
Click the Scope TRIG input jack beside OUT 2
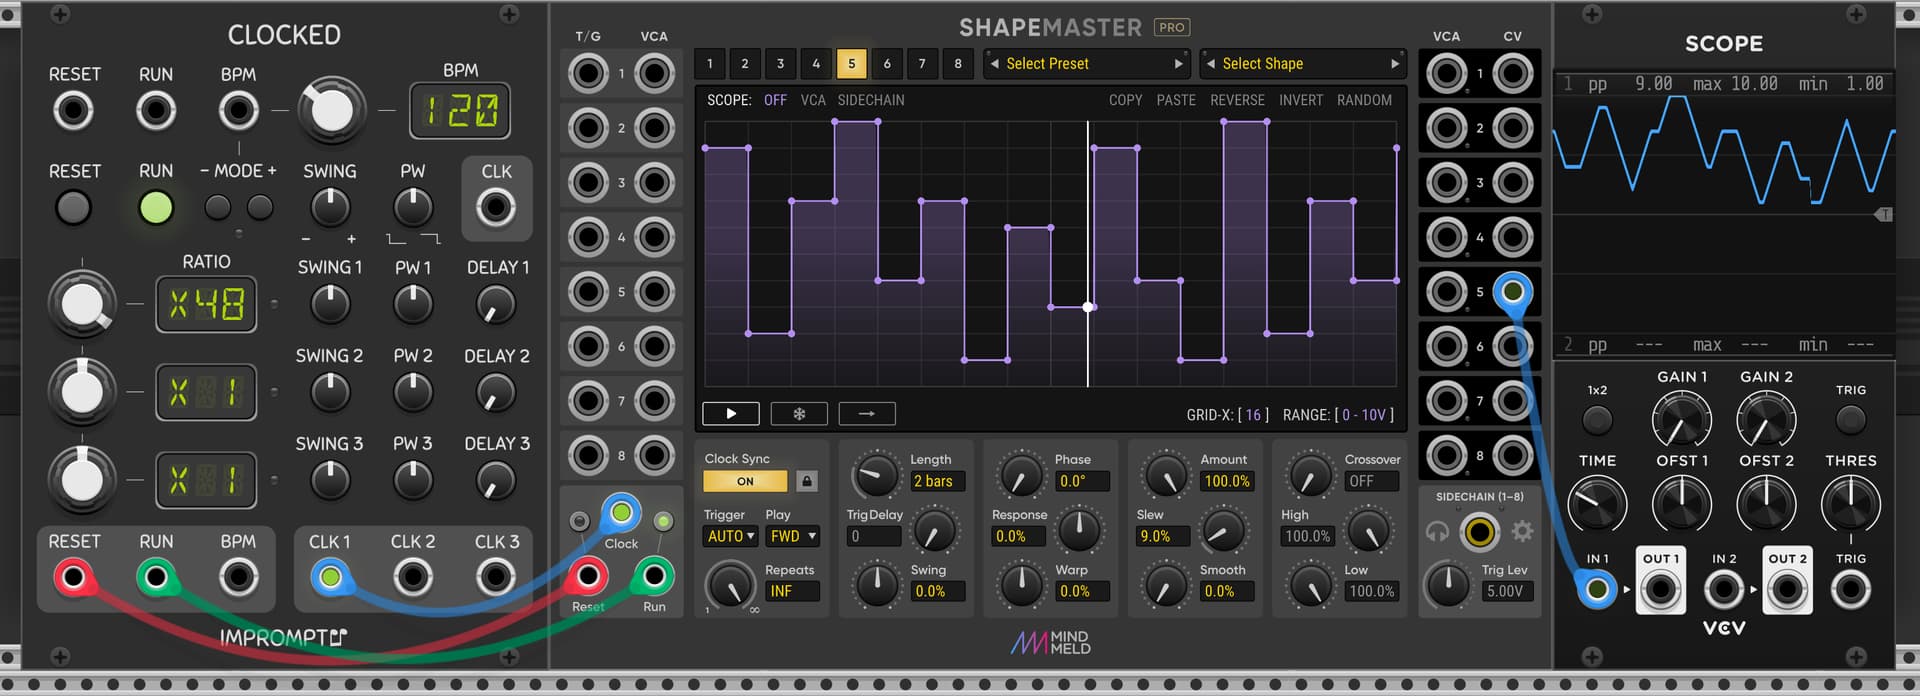tap(1851, 590)
